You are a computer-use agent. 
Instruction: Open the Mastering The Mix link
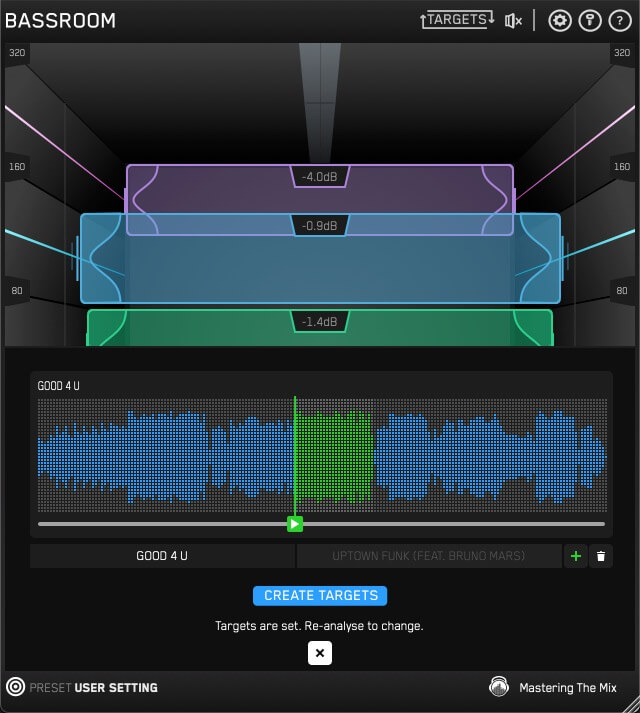[568, 688]
